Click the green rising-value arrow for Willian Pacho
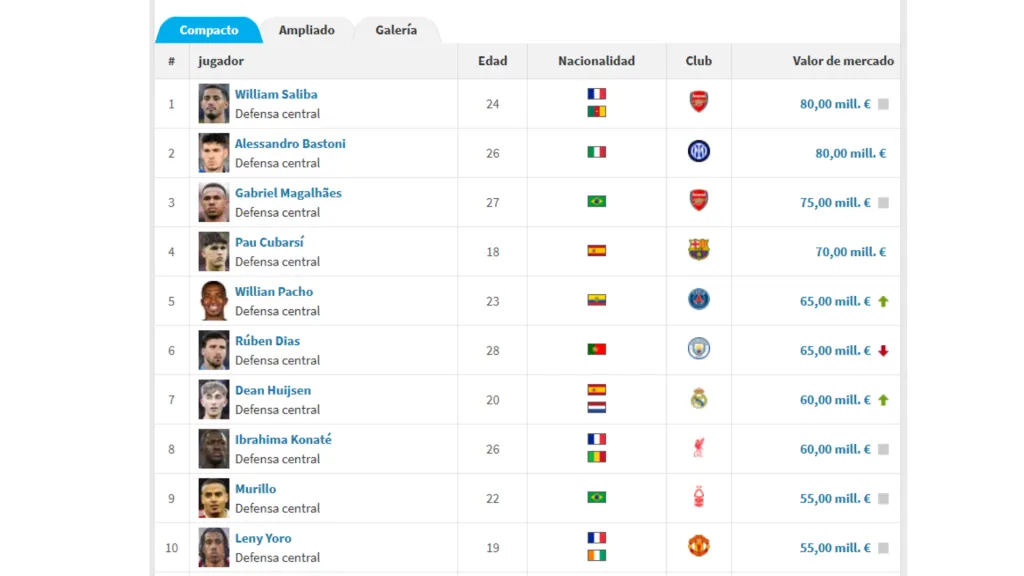The image size is (1024, 576). click(x=881, y=301)
